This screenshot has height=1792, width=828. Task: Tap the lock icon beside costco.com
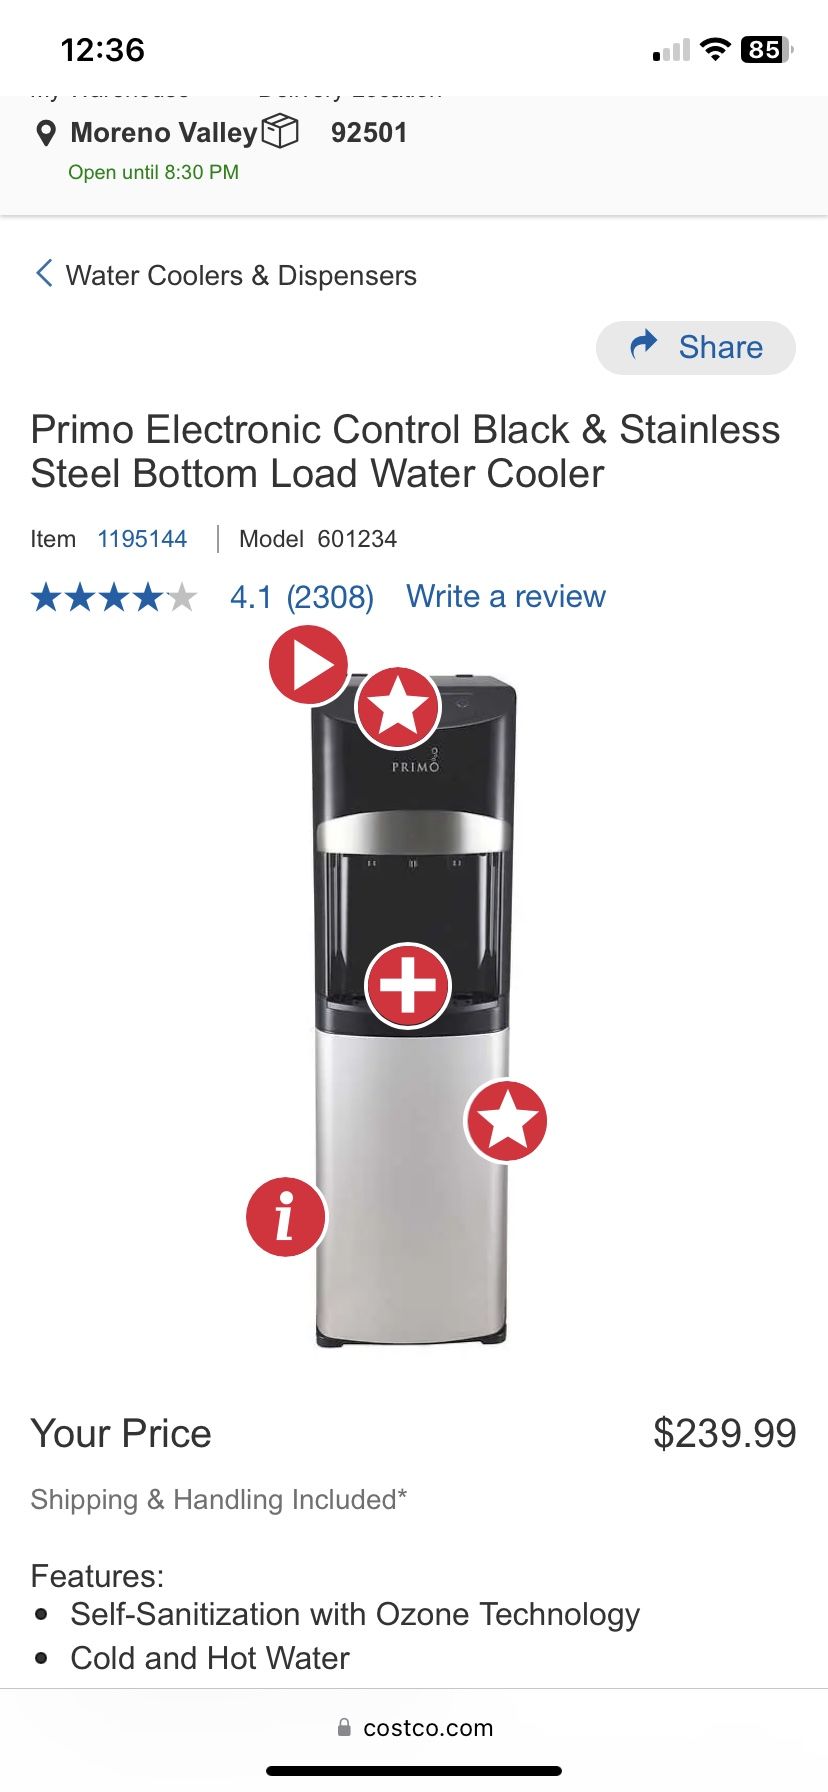pyautogui.click(x=344, y=1727)
